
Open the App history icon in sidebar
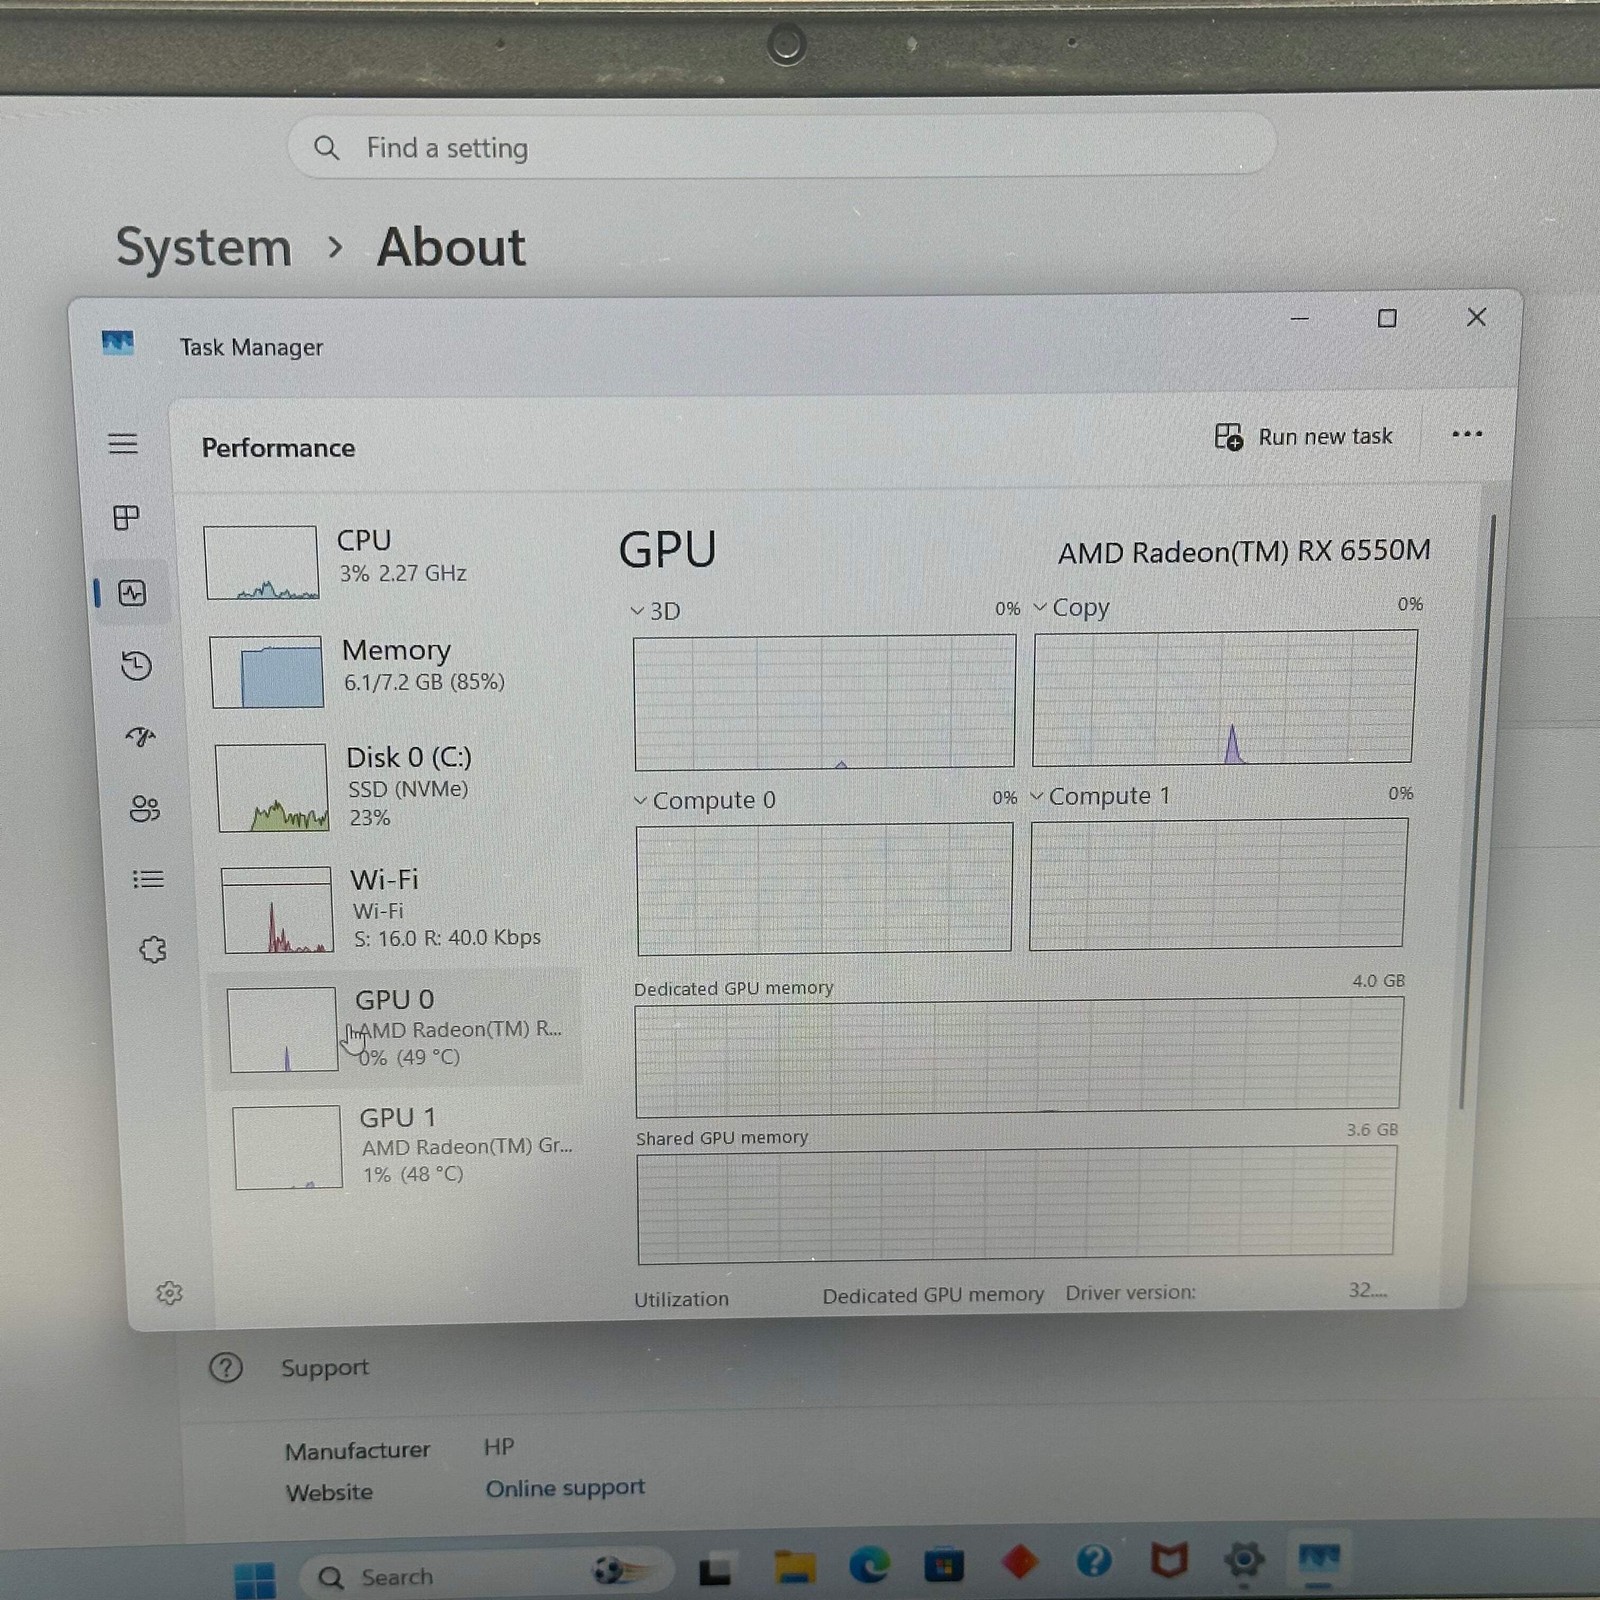tap(136, 665)
